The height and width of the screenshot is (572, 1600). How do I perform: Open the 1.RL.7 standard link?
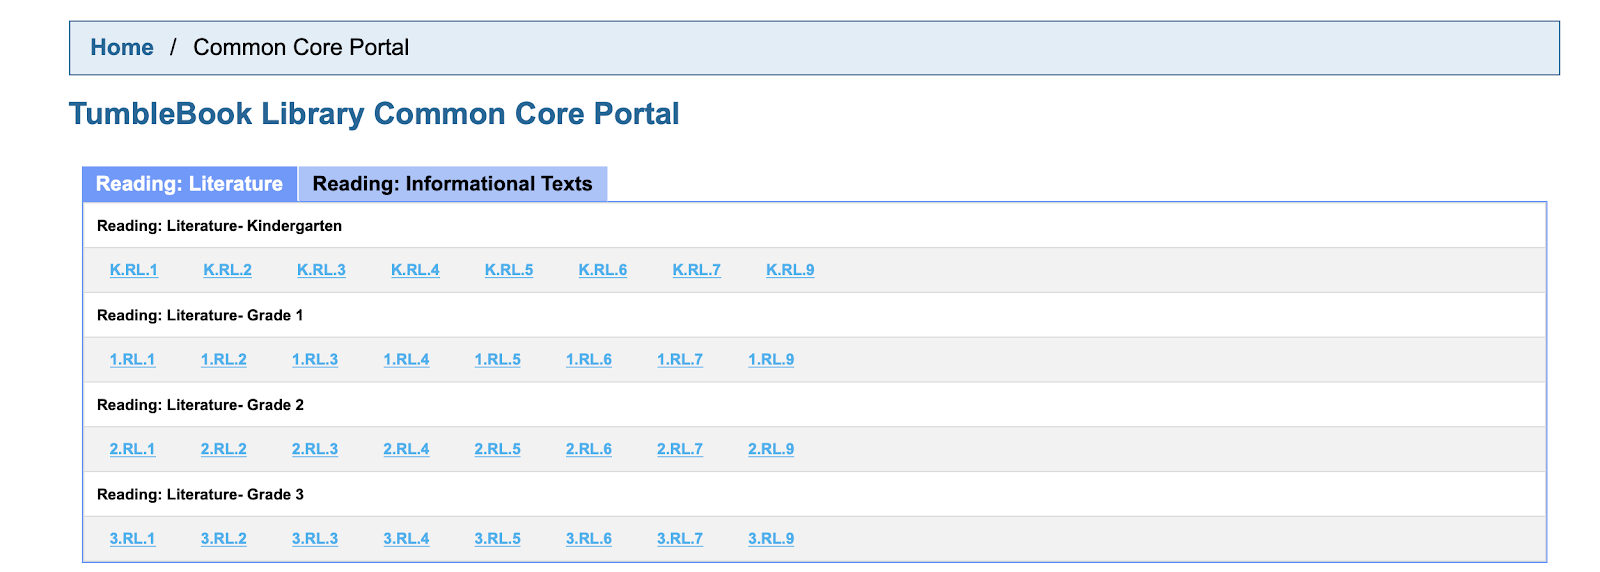pyautogui.click(x=680, y=360)
